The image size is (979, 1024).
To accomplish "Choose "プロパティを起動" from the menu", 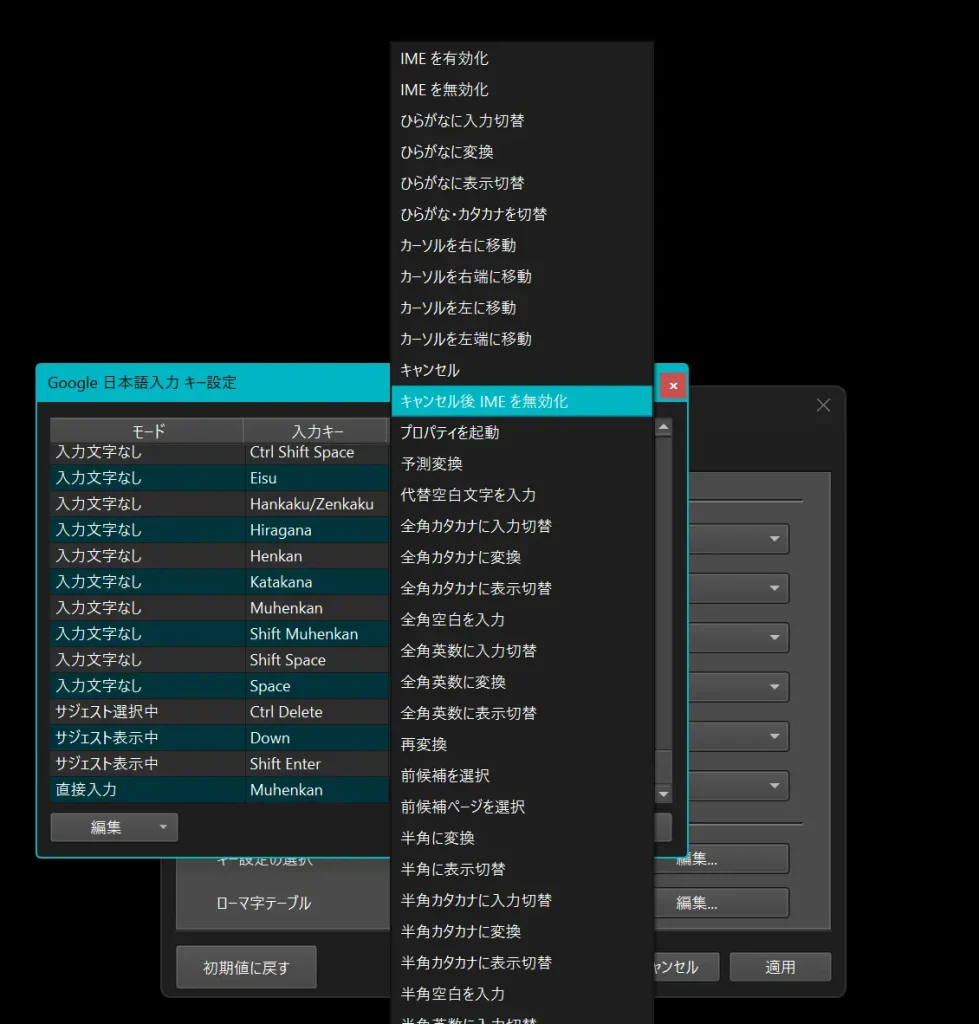I will [x=522, y=432].
